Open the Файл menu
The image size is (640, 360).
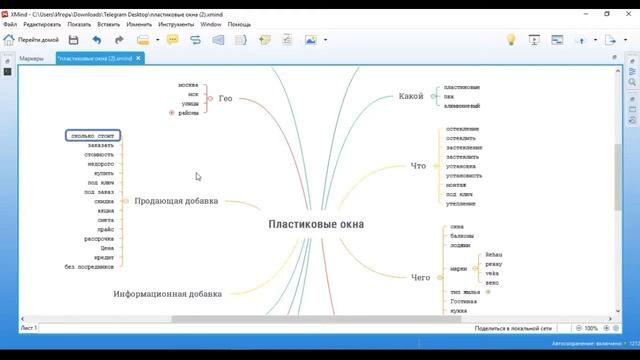10,24
